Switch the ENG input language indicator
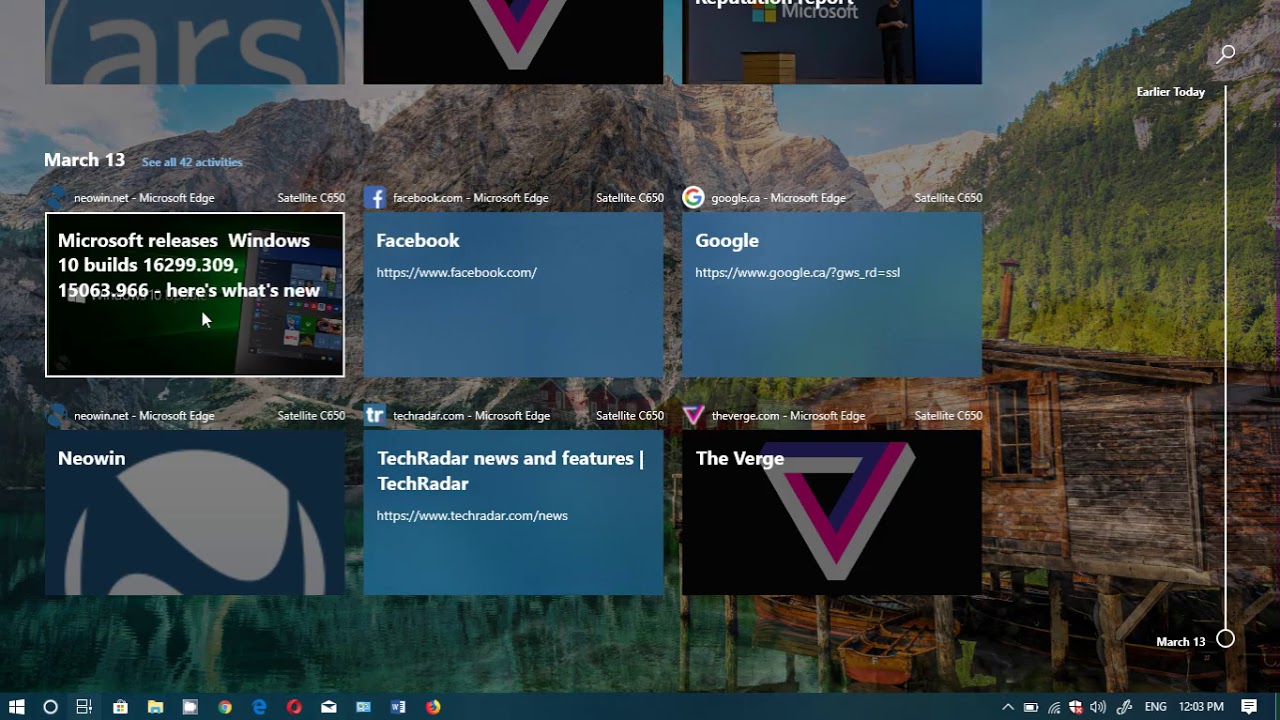This screenshot has height=720, width=1280. point(1156,707)
